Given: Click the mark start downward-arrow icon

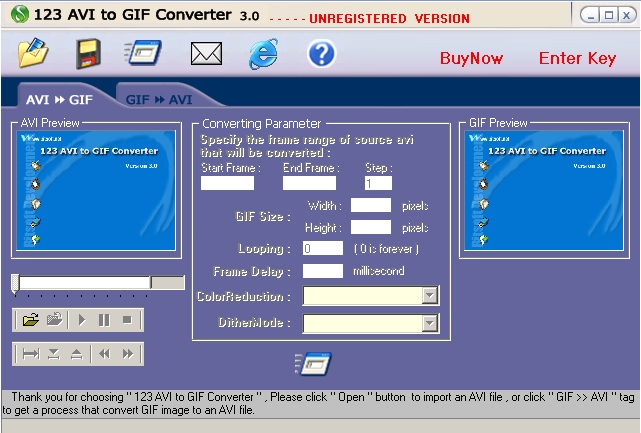Looking at the screenshot, I should pos(54,354).
